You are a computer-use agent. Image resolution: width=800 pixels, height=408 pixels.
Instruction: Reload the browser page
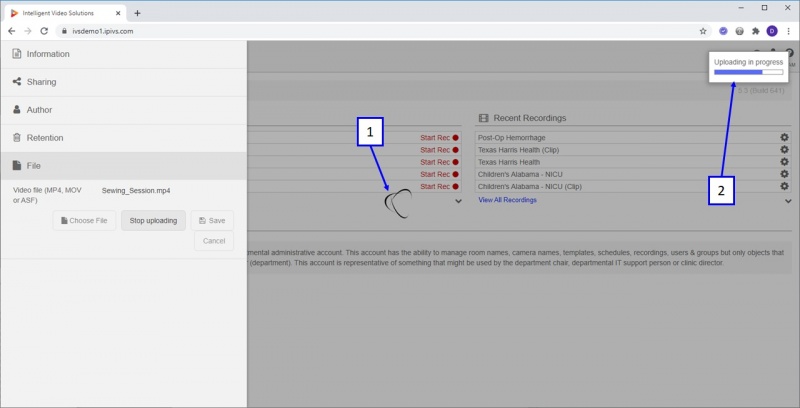[44, 31]
